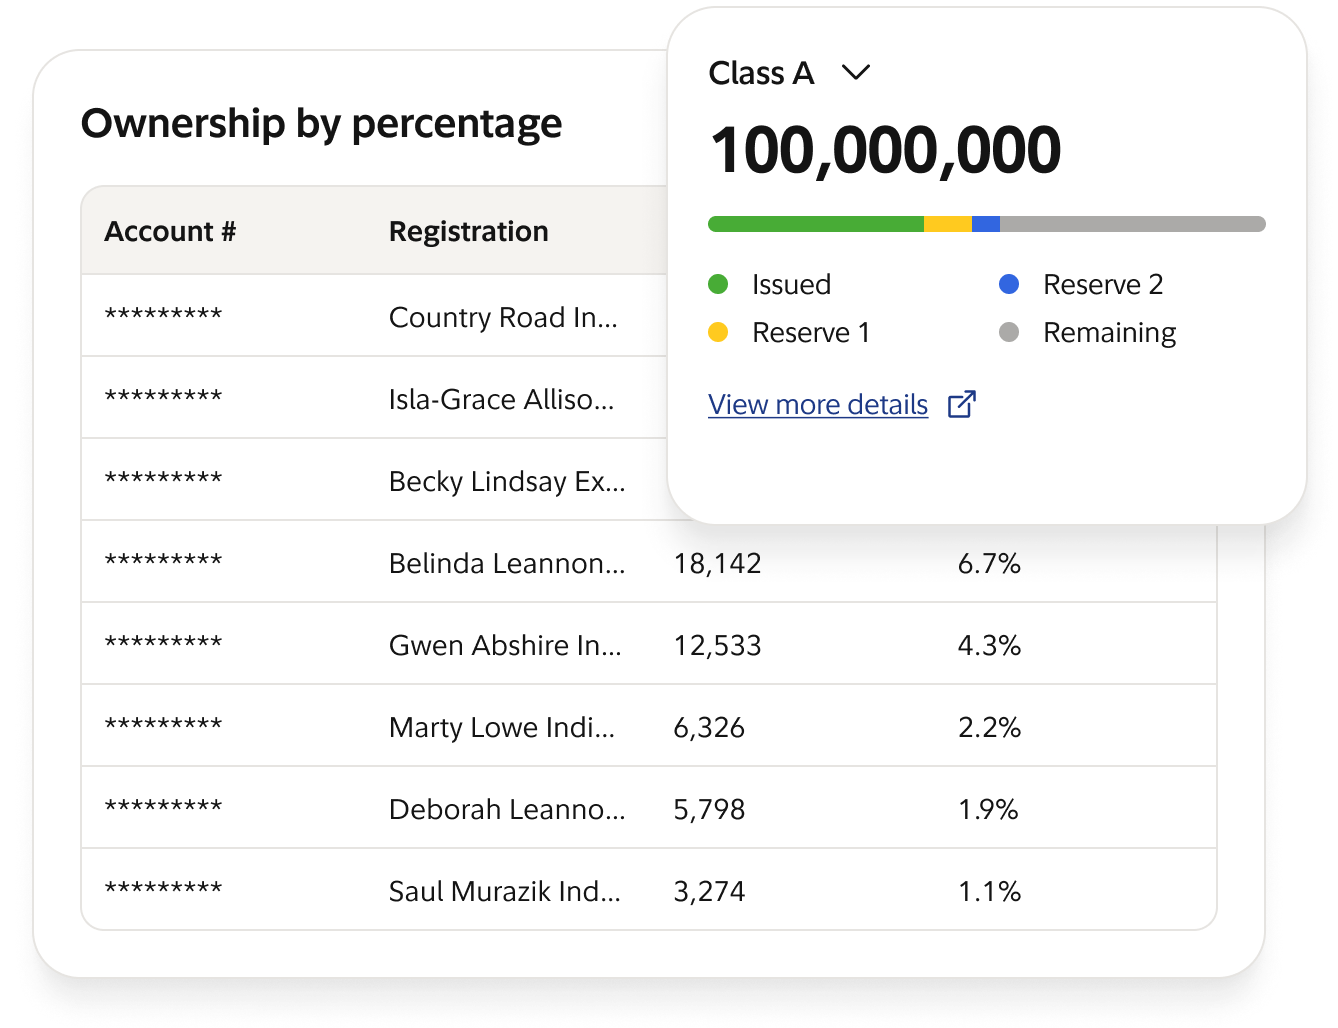Click the 6.7% ownership value
Image resolution: width=1338 pixels, height=1028 pixels.
[x=989, y=564]
